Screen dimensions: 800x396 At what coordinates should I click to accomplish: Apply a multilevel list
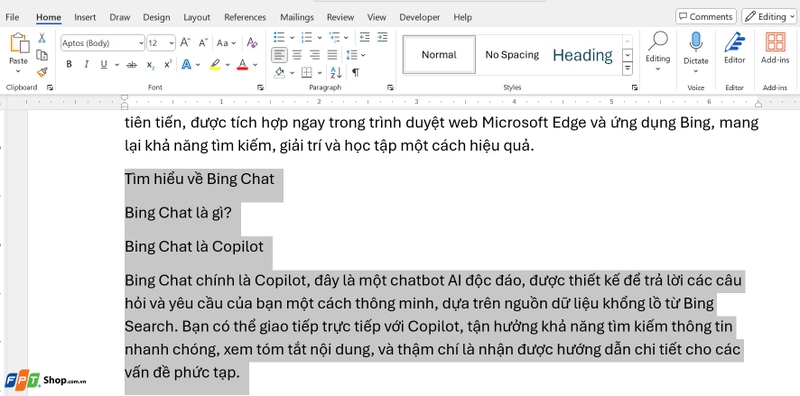[334, 37]
